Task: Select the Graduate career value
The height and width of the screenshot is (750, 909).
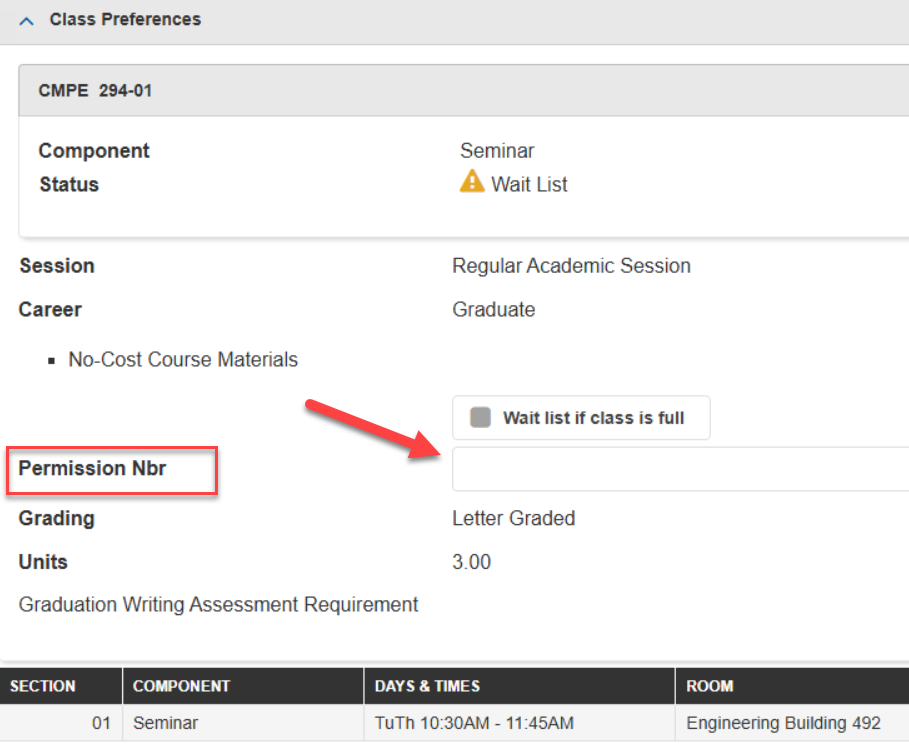Action: pyautogui.click(x=493, y=309)
